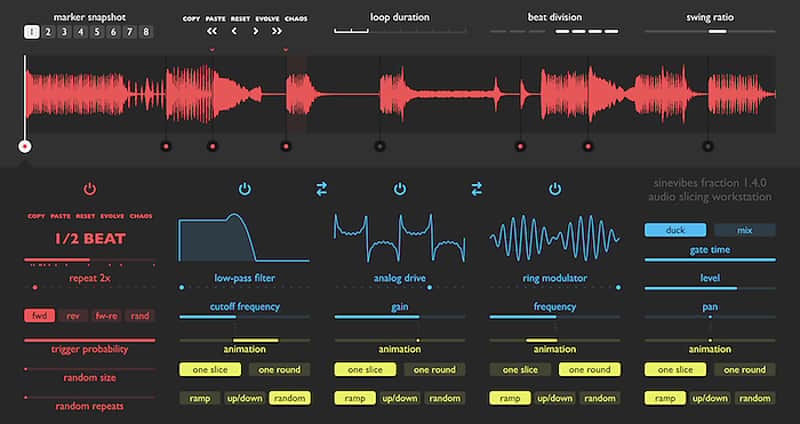This screenshot has width=800, height=424.
Task: Toggle the ring modulator power icon
Action: click(555, 189)
